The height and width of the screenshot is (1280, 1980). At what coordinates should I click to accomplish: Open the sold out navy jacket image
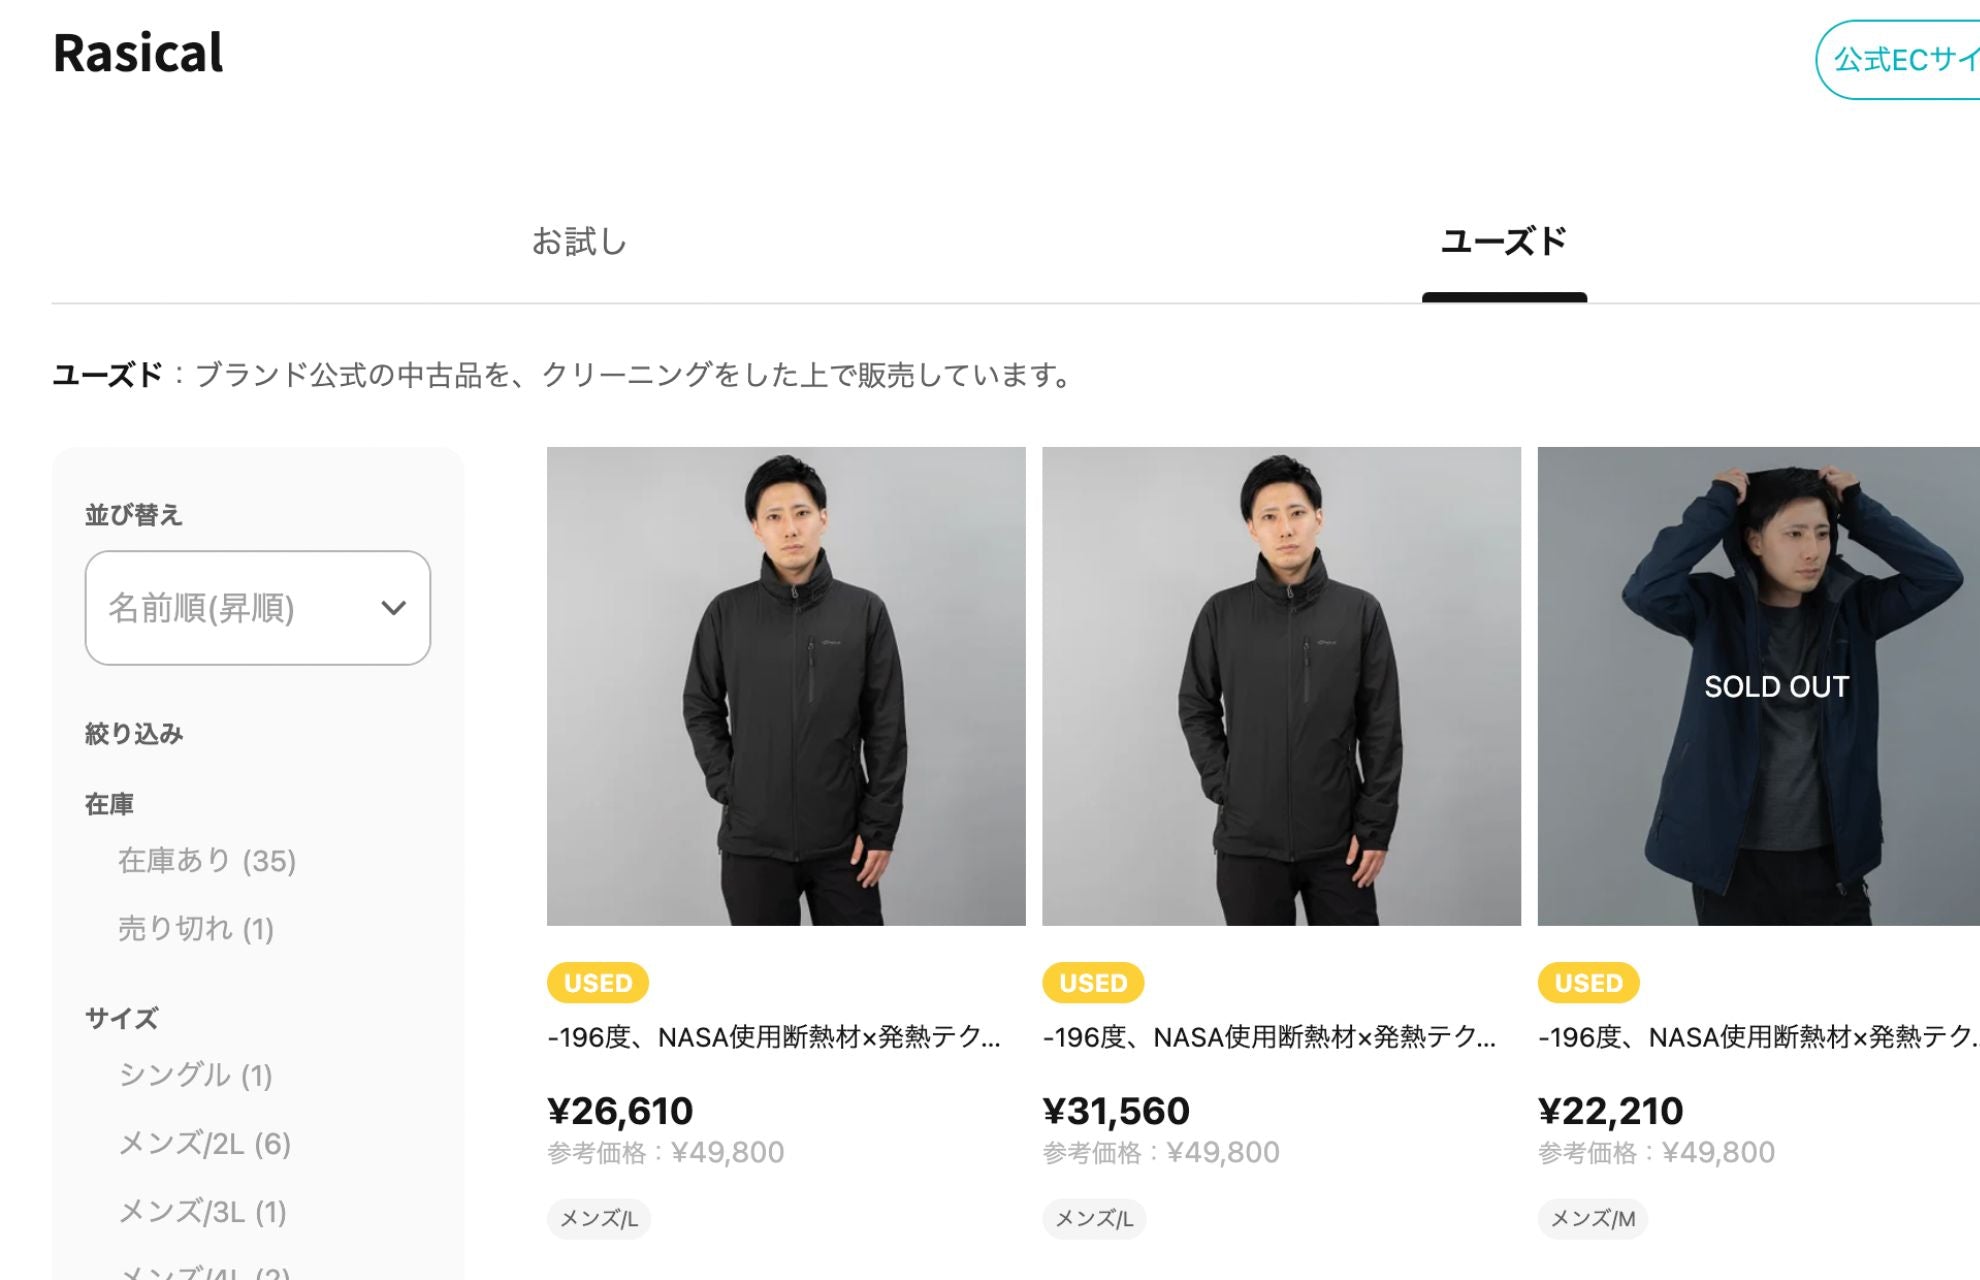(x=1760, y=686)
